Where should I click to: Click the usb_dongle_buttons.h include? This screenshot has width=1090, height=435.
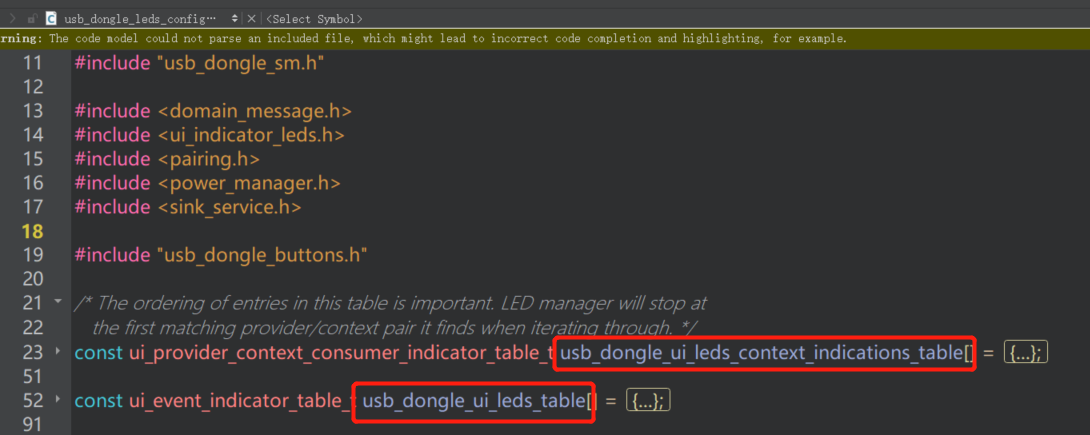[261, 255]
